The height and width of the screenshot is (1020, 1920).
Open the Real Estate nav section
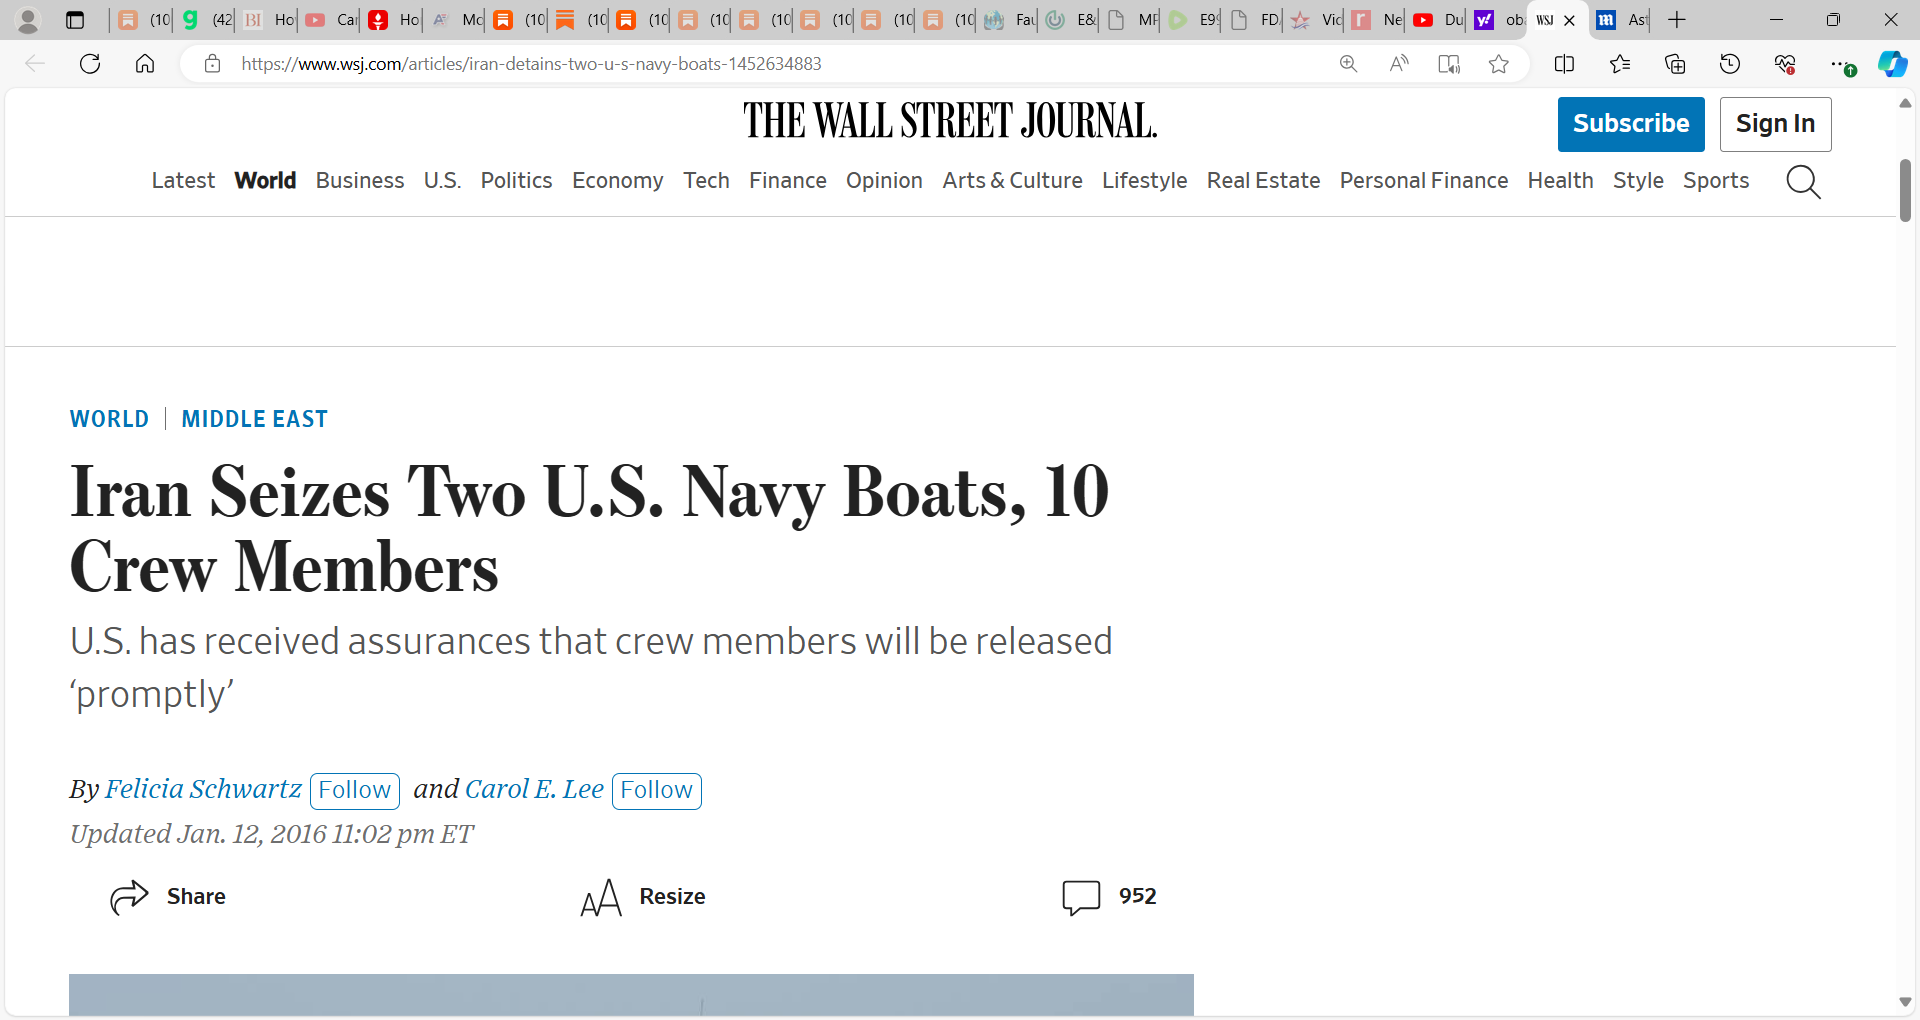pyautogui.click(x=1263, y=181)
